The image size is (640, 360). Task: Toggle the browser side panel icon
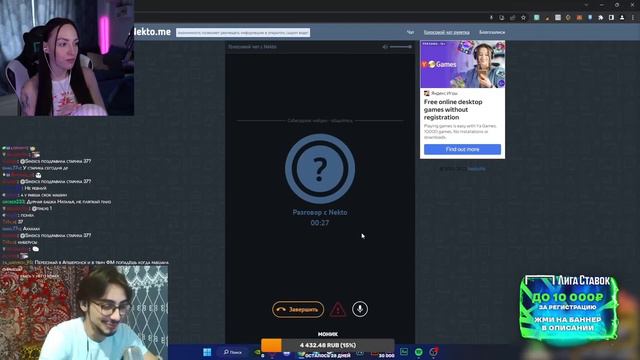[611, 18]
